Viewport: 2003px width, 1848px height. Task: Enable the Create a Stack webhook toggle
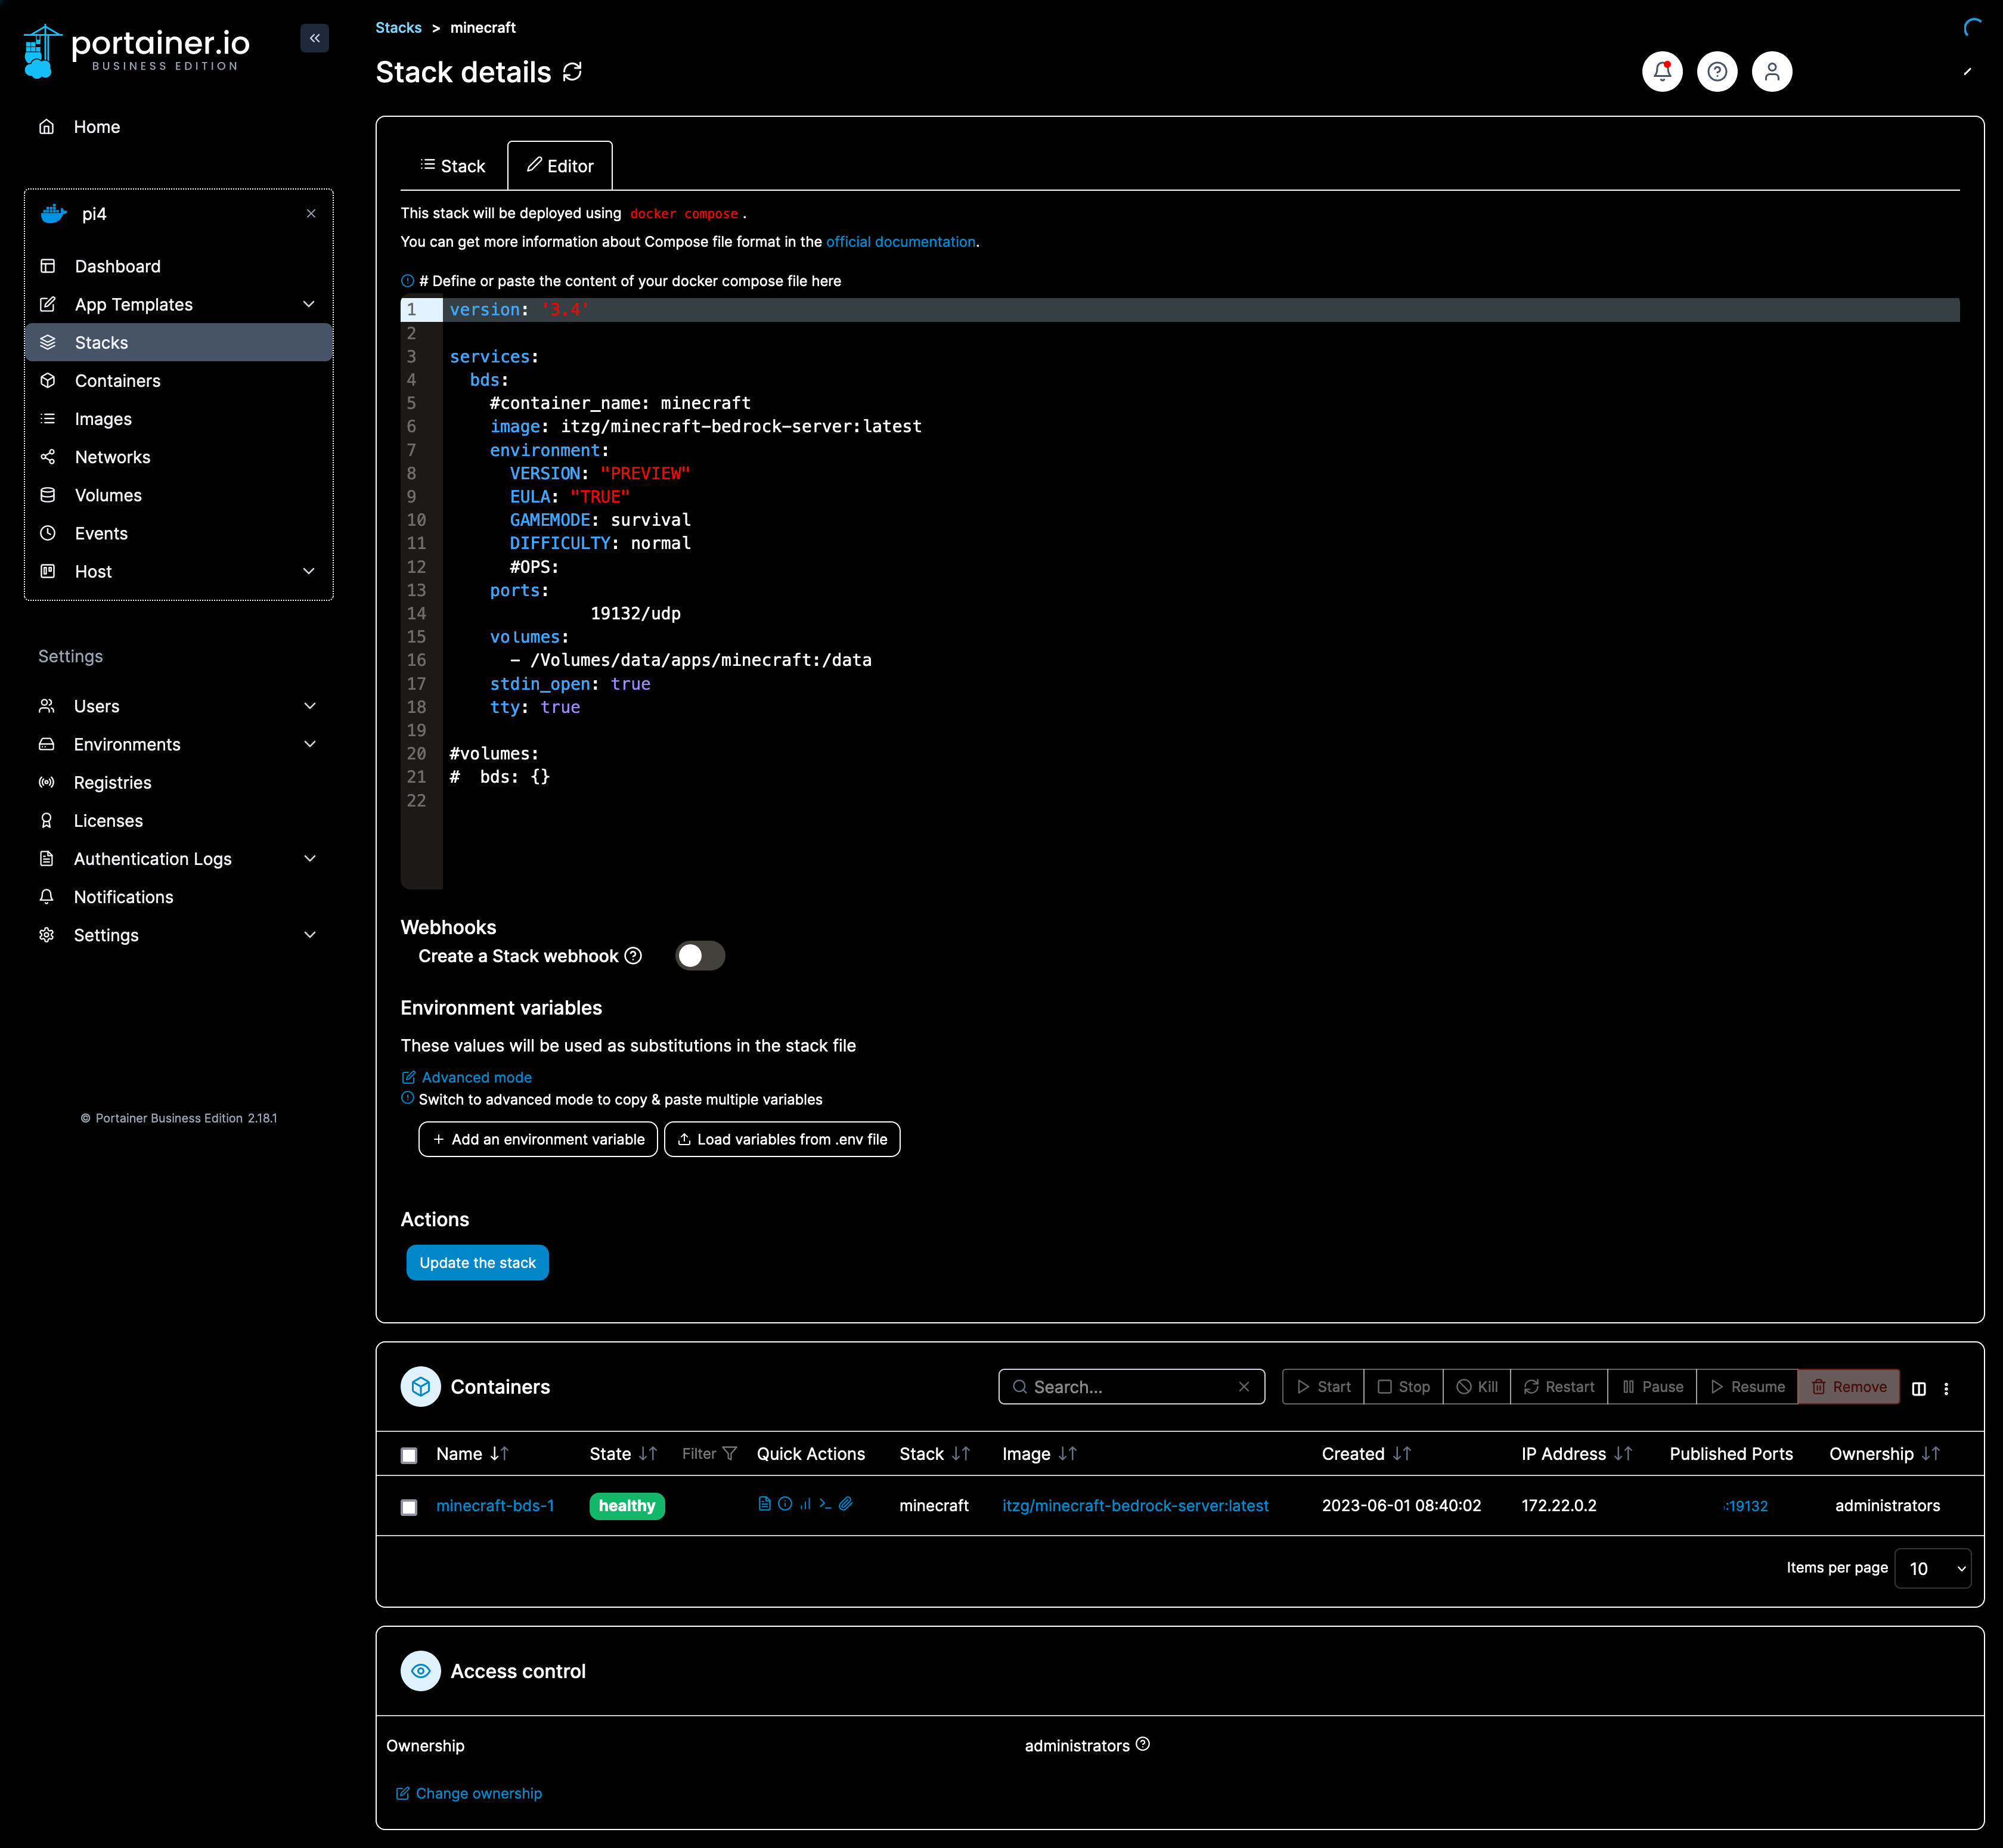pos(700,955)
